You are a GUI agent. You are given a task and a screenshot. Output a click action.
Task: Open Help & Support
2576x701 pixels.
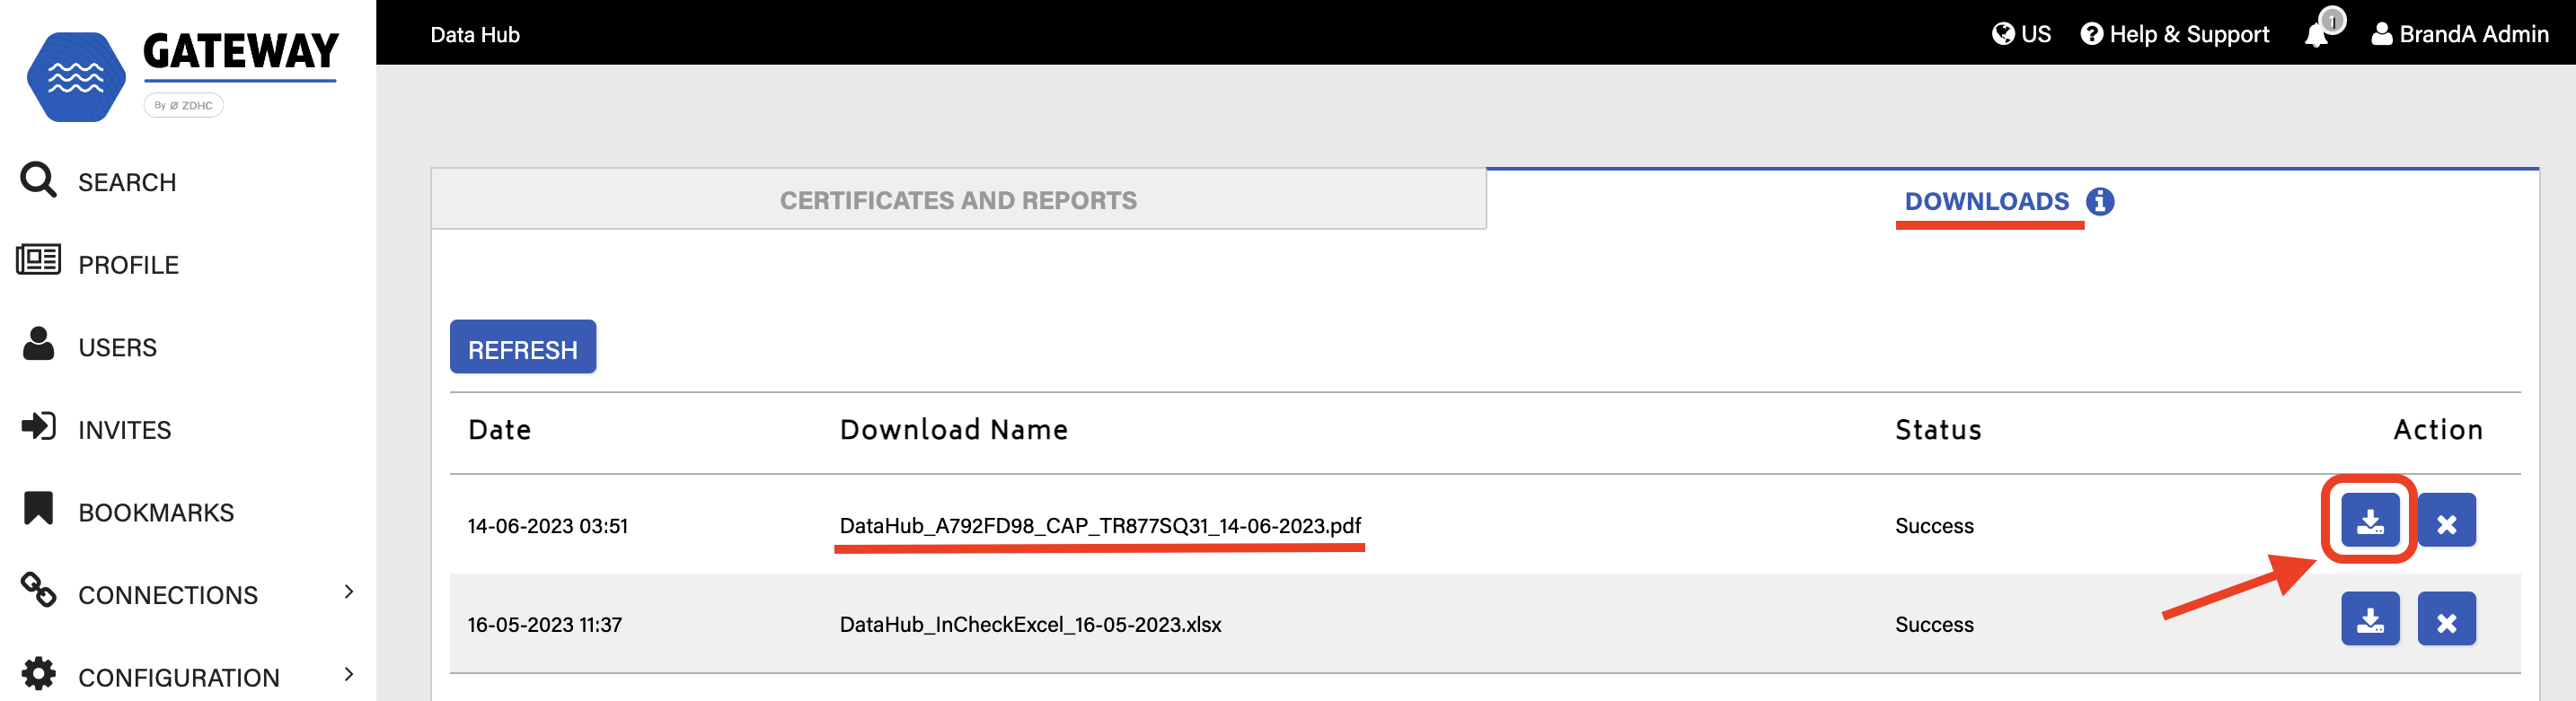click(2174, 34)
